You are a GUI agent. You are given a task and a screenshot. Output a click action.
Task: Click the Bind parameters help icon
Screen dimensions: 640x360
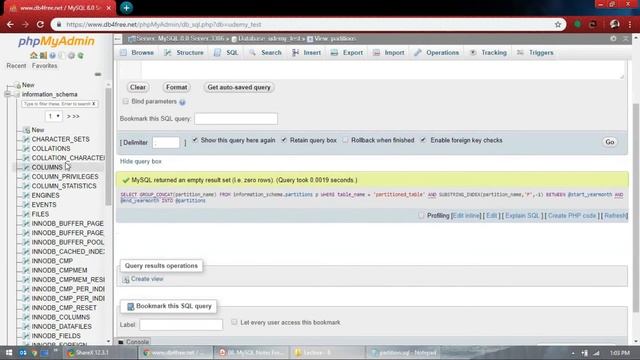(x=182, y=102)
